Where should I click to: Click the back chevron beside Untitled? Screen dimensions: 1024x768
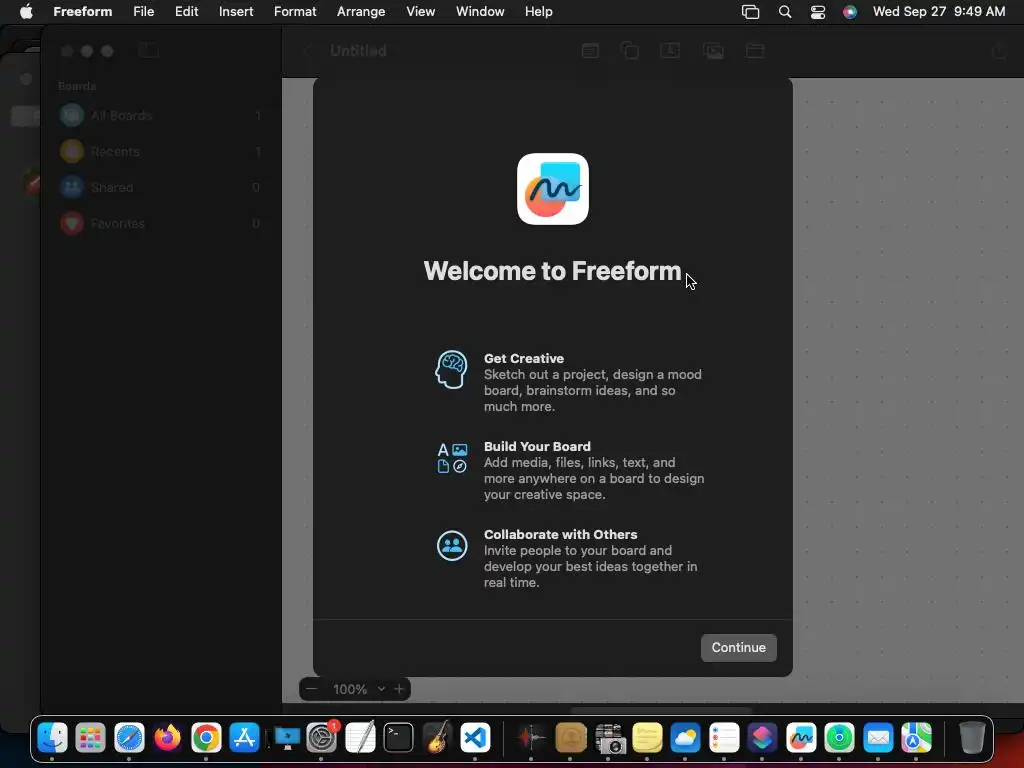point(308,51)
